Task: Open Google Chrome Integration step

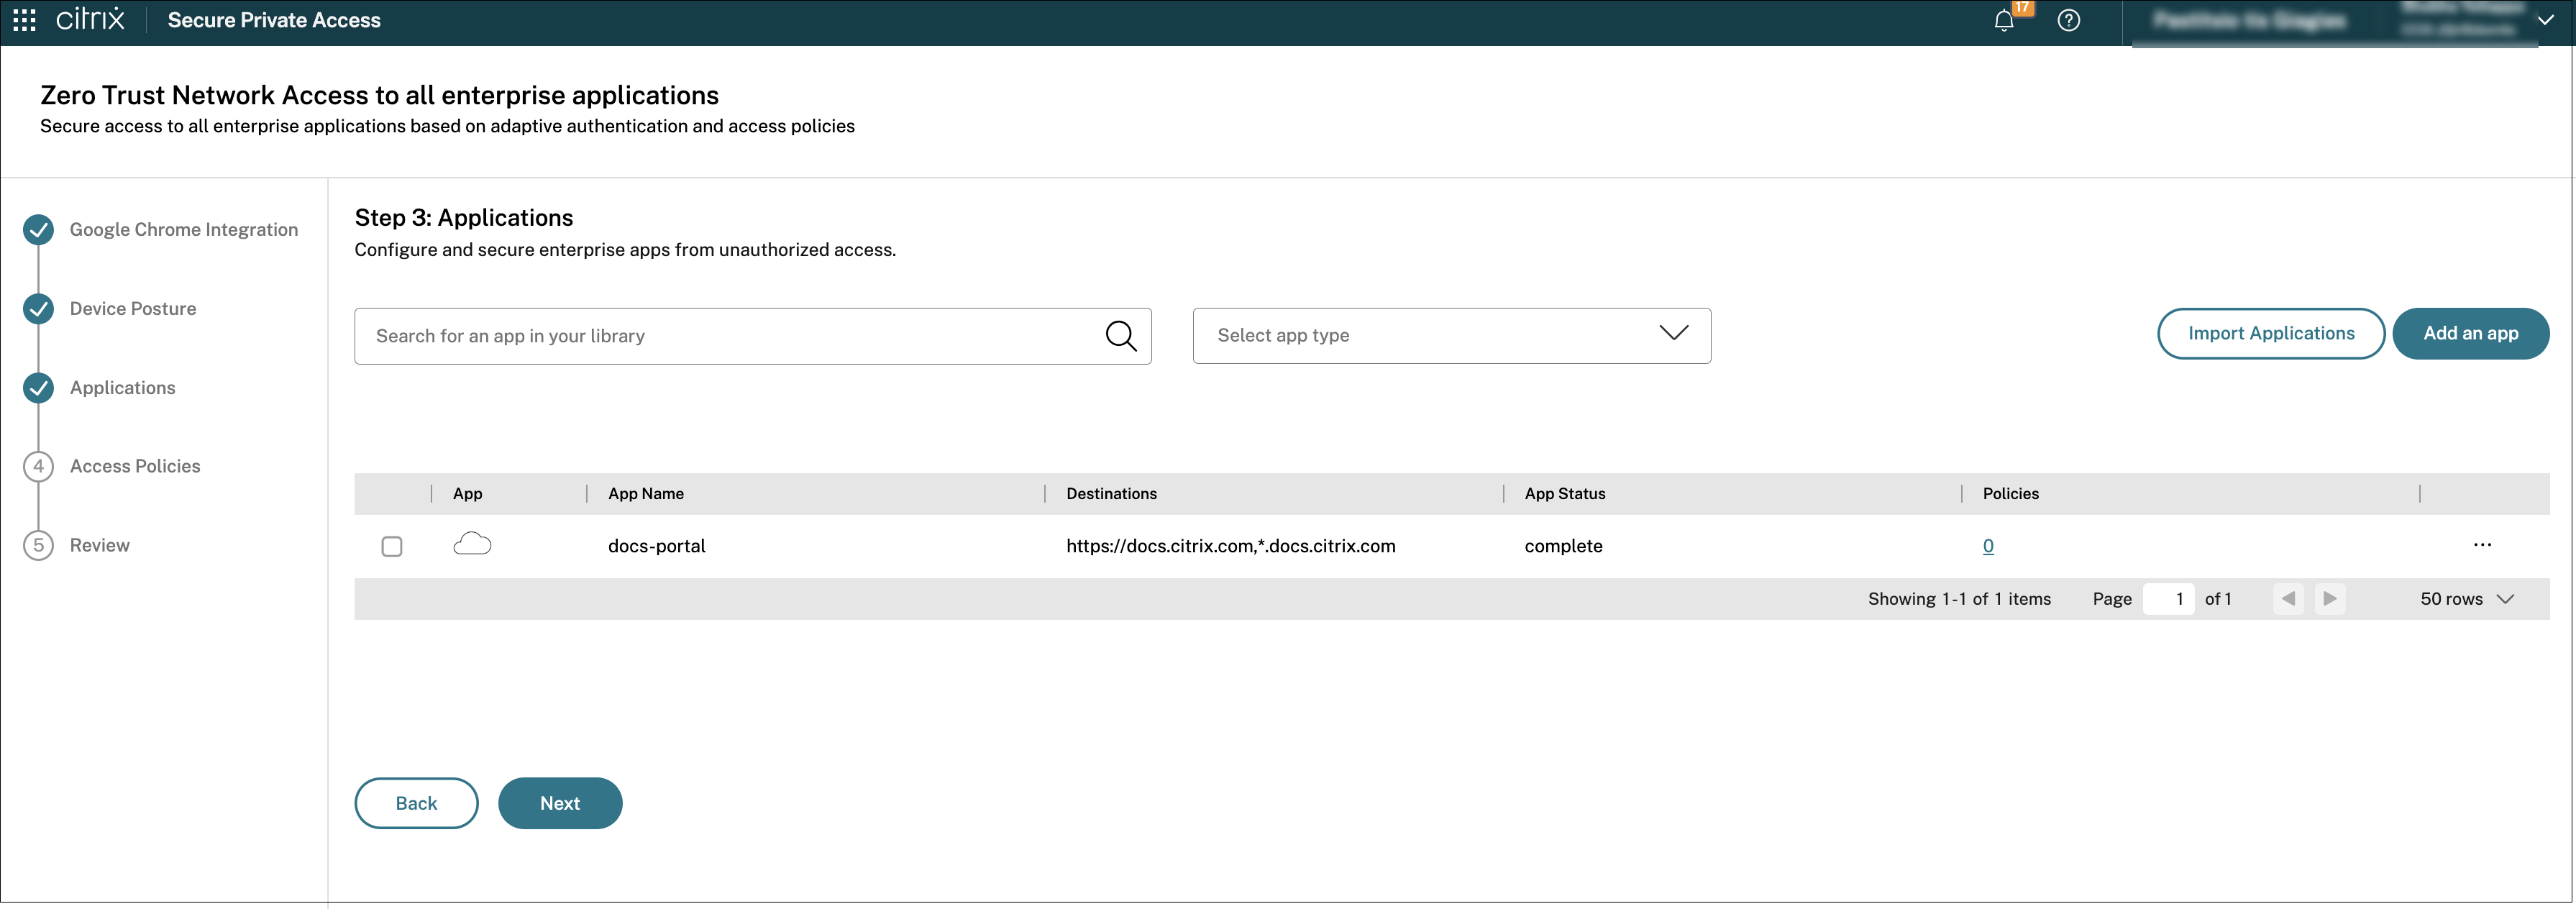Action: (184, 230)
